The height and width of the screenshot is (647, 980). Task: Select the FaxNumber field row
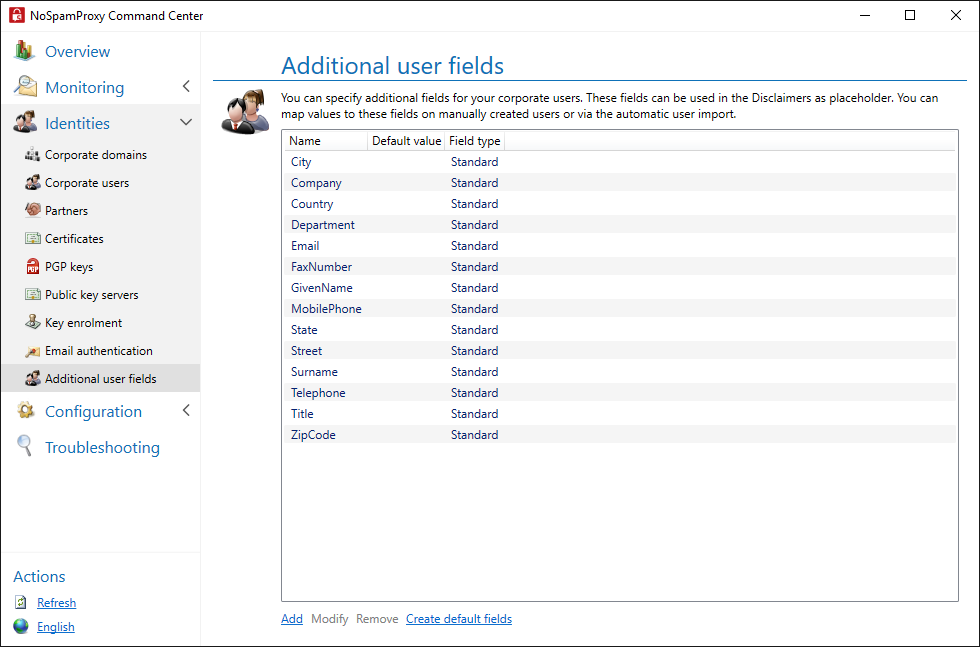(620, 267)
